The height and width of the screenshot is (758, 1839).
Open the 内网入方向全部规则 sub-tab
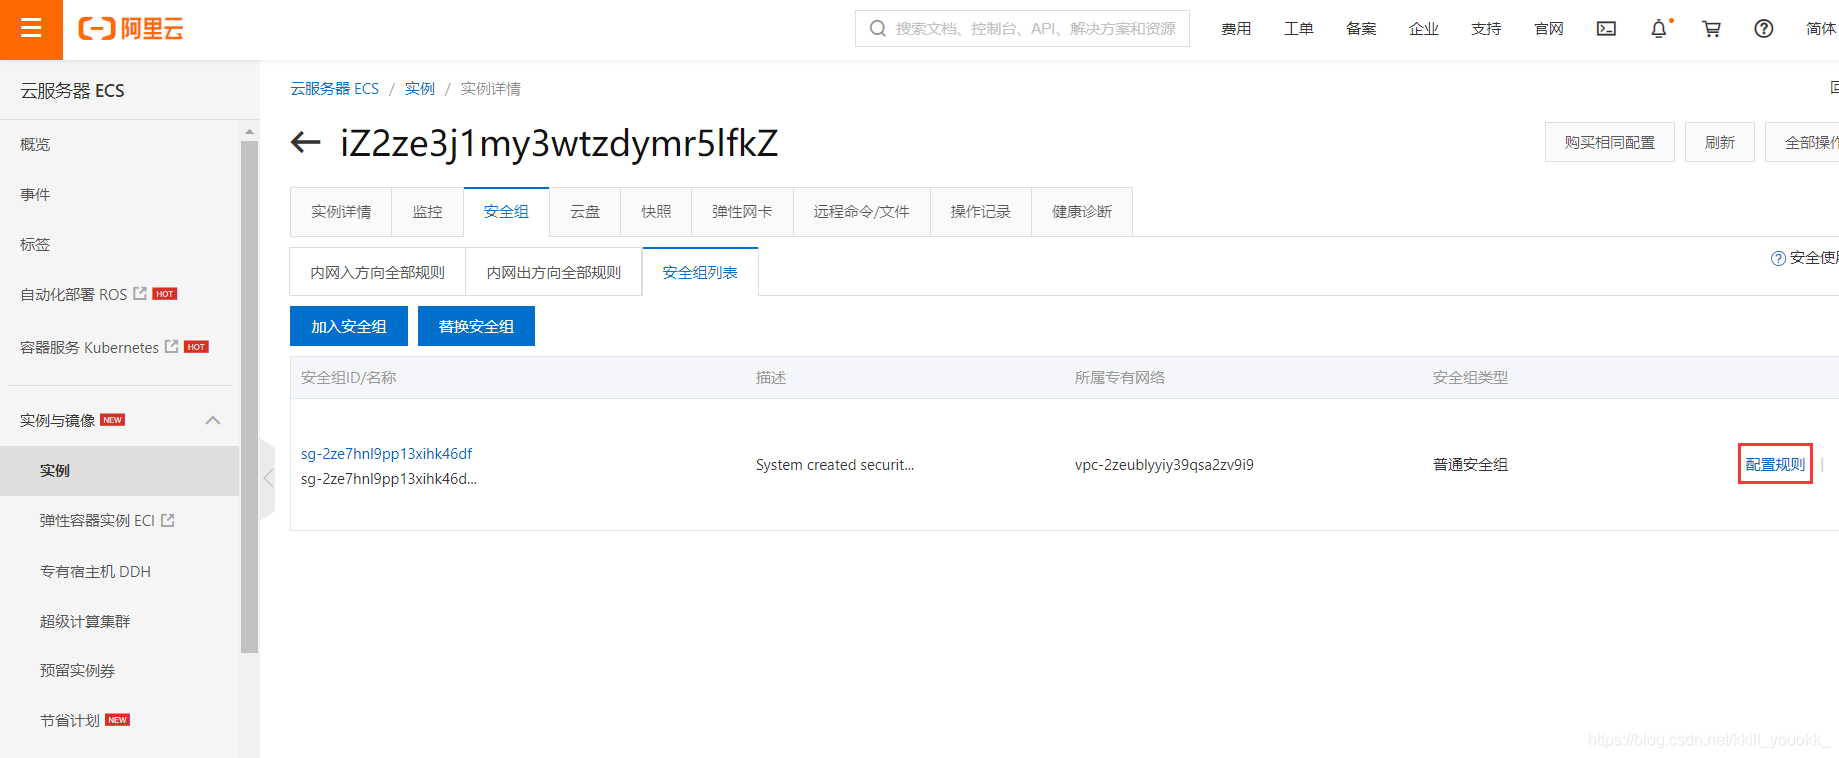(377, 272)
